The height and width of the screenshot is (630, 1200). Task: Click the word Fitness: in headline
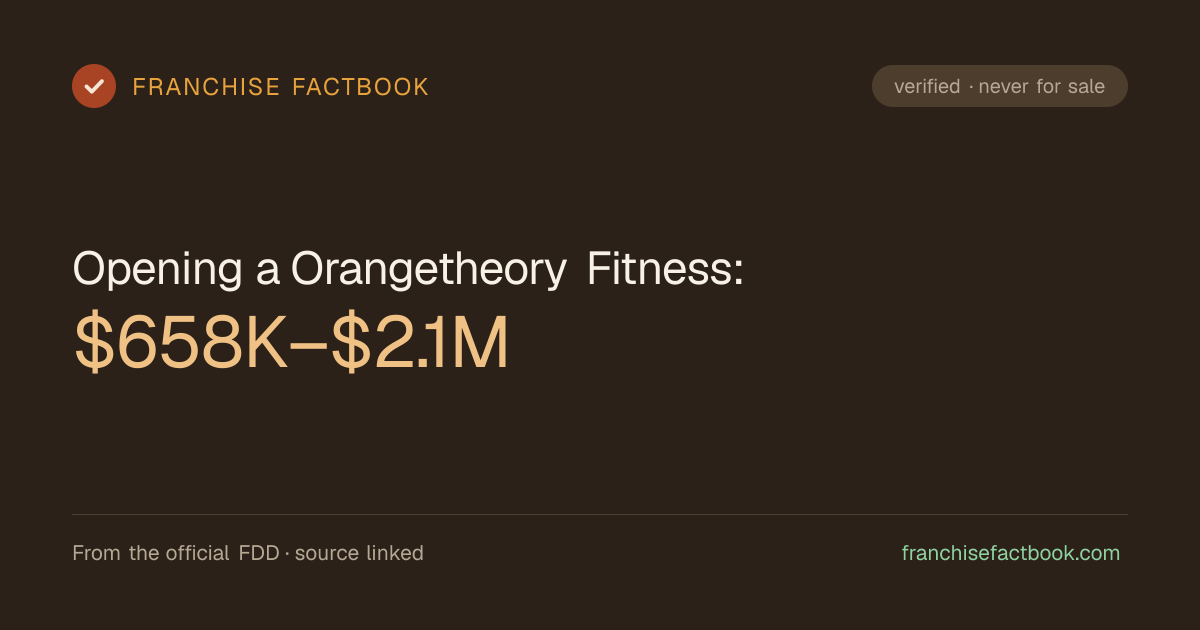[665, 269]
